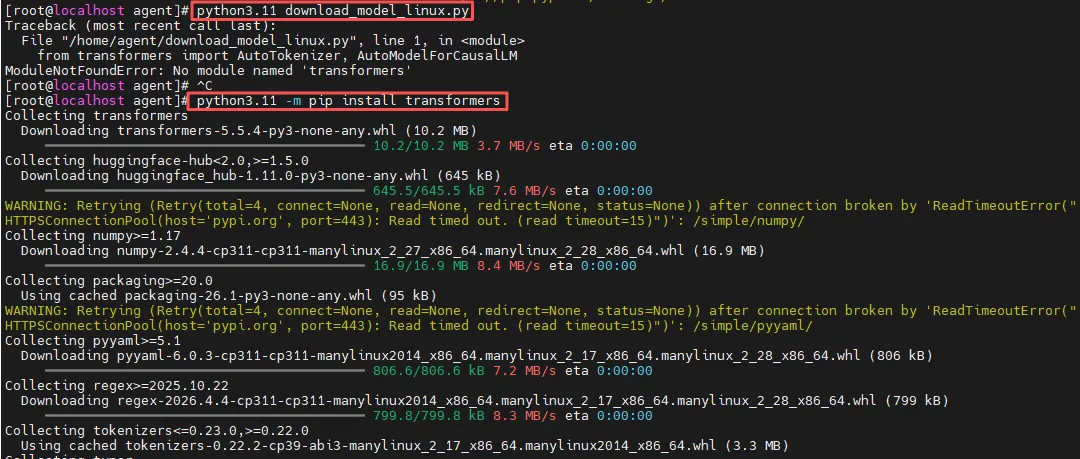Click 'Collecting regex>=2025.10.22' line
This screenshot has height=459, width=1080.
pos(116,385)
